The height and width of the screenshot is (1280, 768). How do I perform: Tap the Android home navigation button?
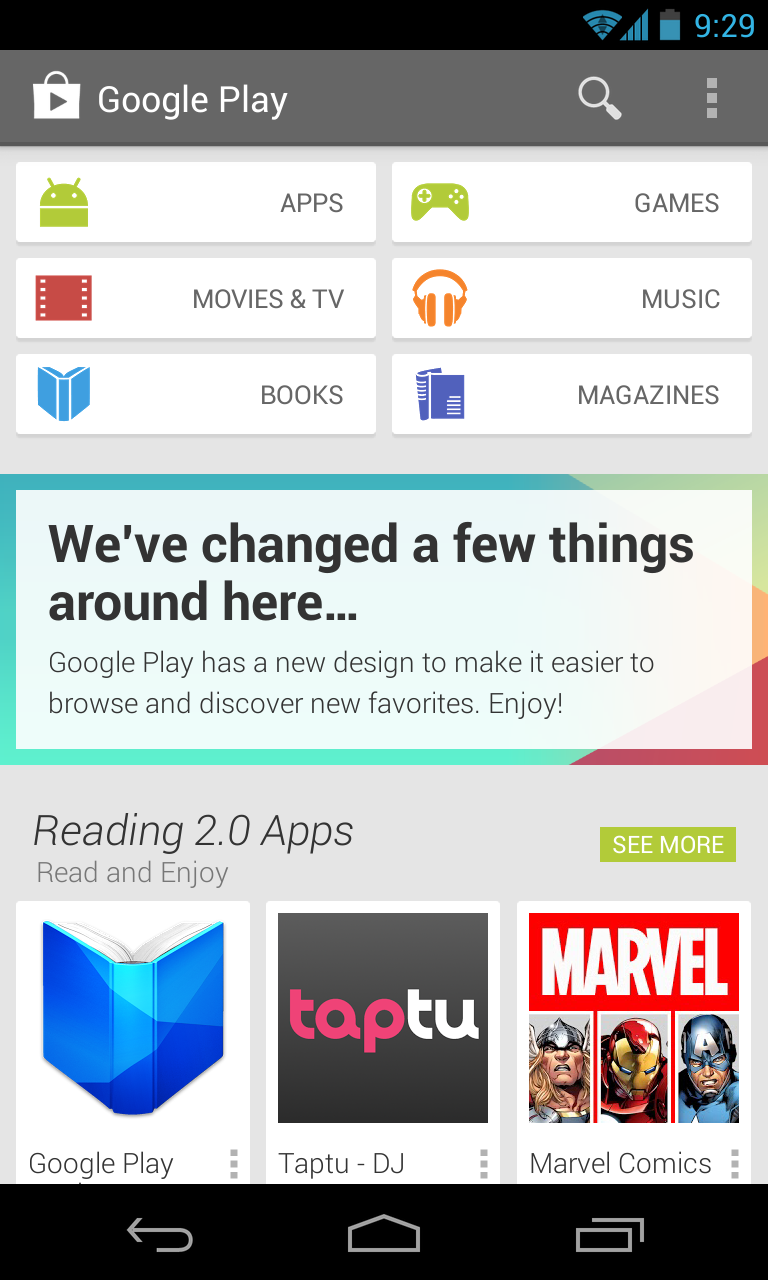pos(384,1234)
